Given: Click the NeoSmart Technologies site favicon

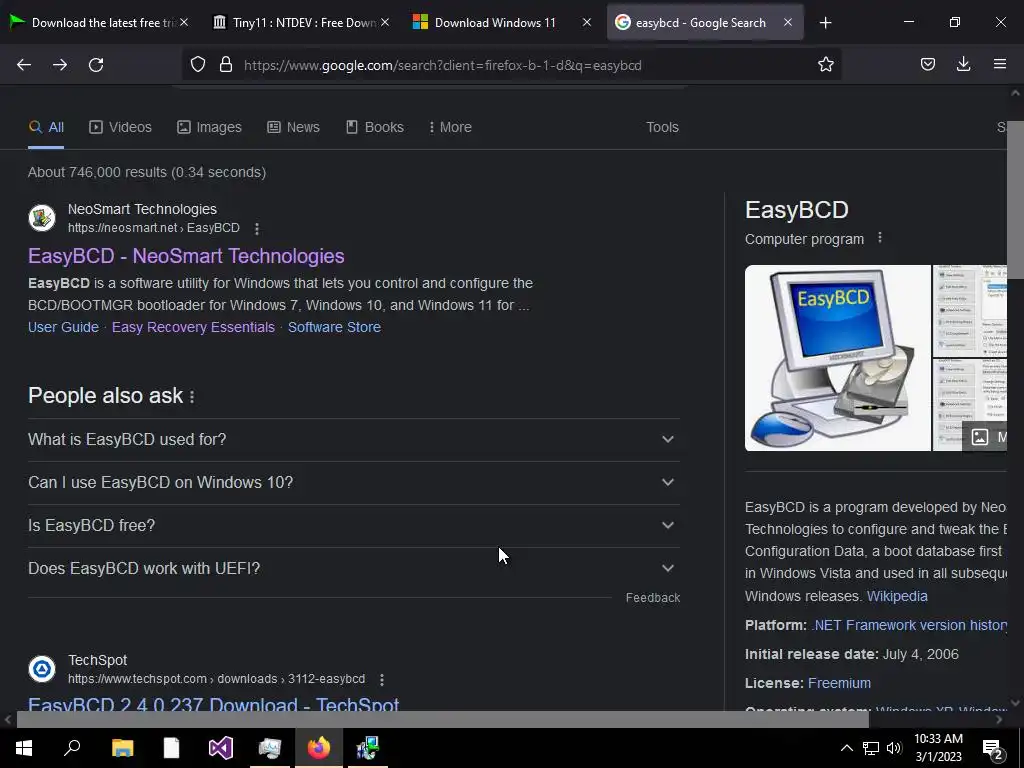Looking at the screenshot, I should 42,217.
